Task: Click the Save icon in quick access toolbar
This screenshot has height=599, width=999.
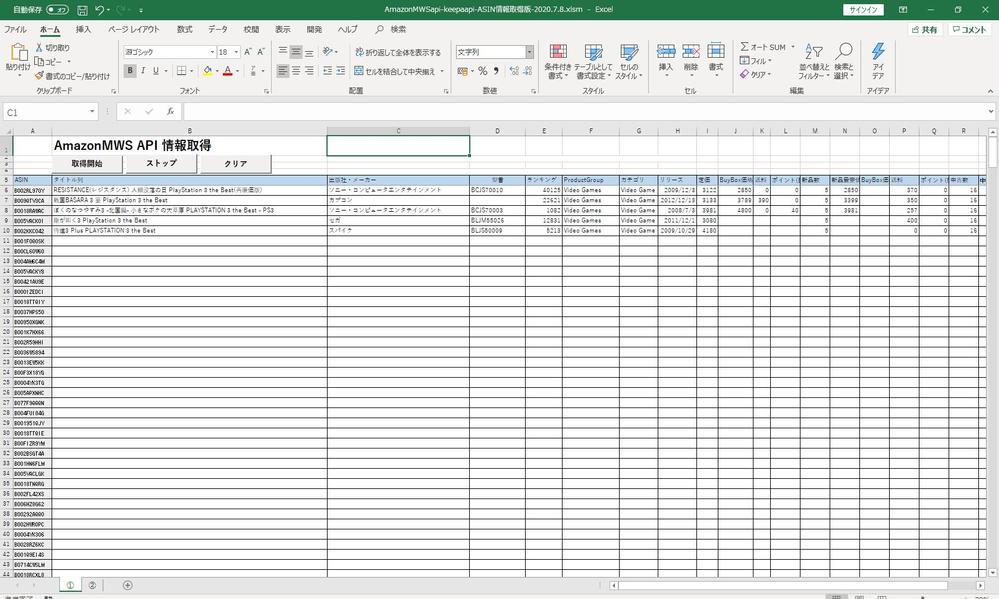Action: (82, 10)
